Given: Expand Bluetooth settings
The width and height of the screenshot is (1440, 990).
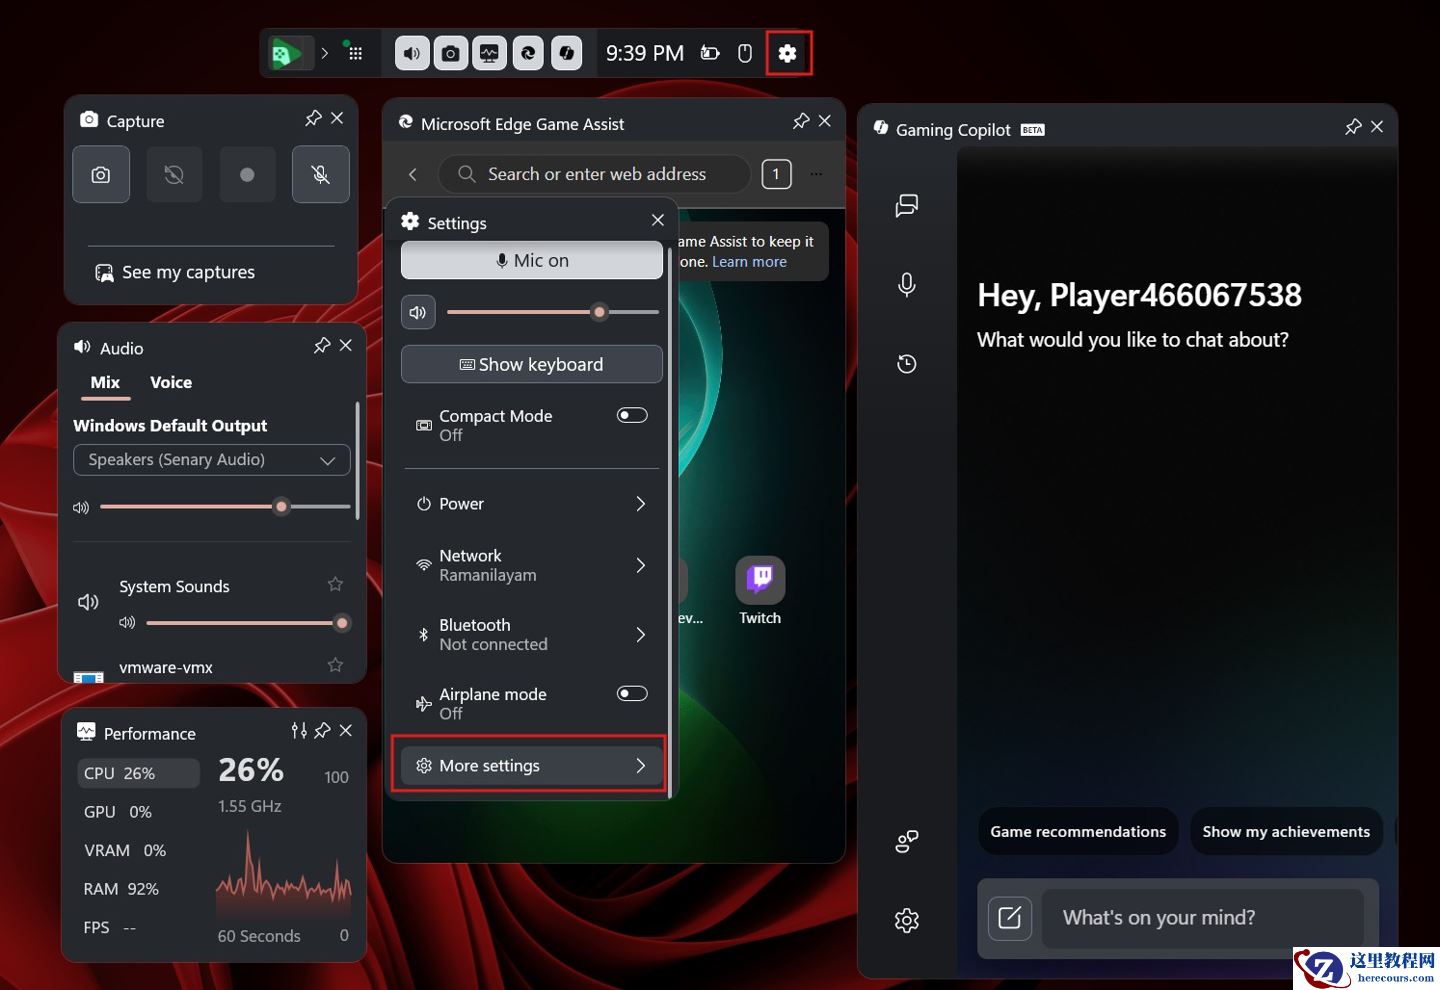Looking at the screenshot, I should coord(532,634).
